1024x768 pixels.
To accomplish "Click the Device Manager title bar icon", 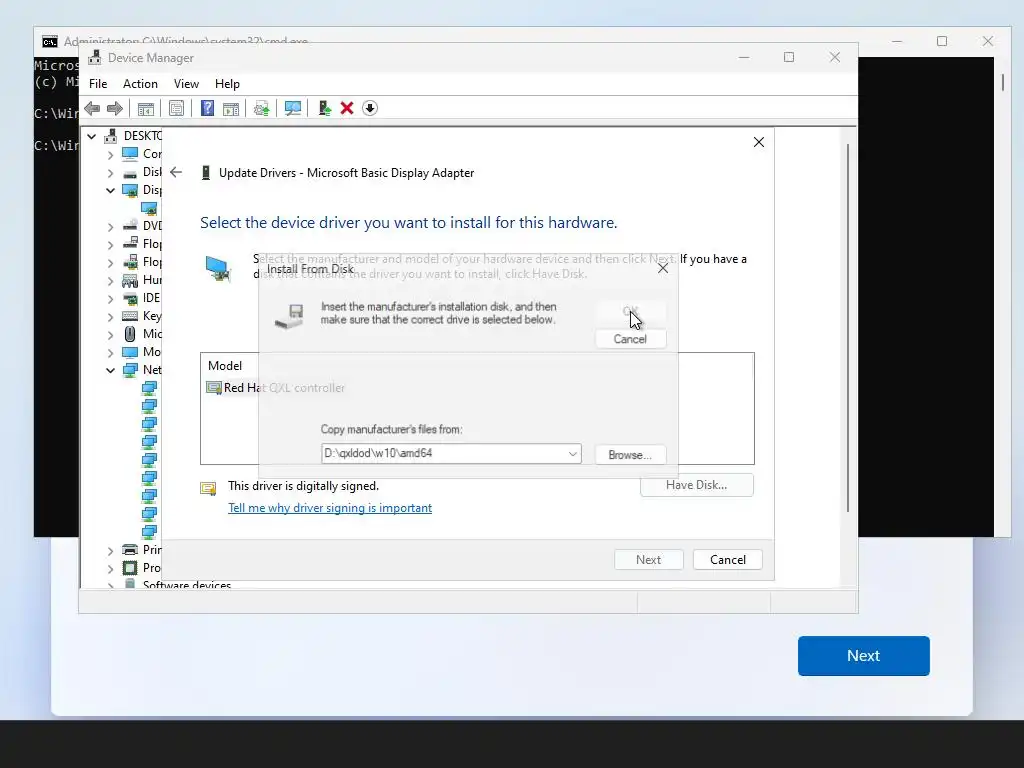I will click(95, 57).
